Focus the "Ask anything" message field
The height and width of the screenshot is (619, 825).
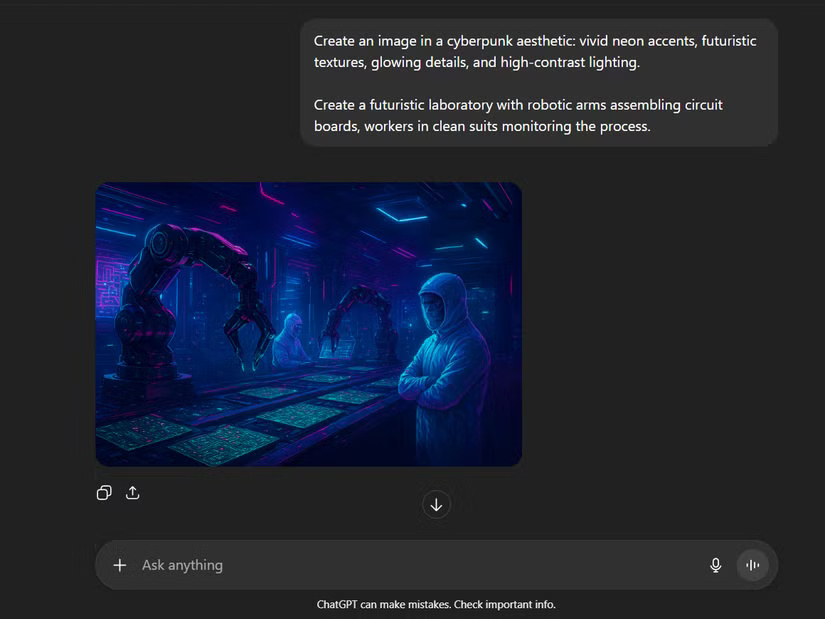pyautogui.click(x=400, y=565)
